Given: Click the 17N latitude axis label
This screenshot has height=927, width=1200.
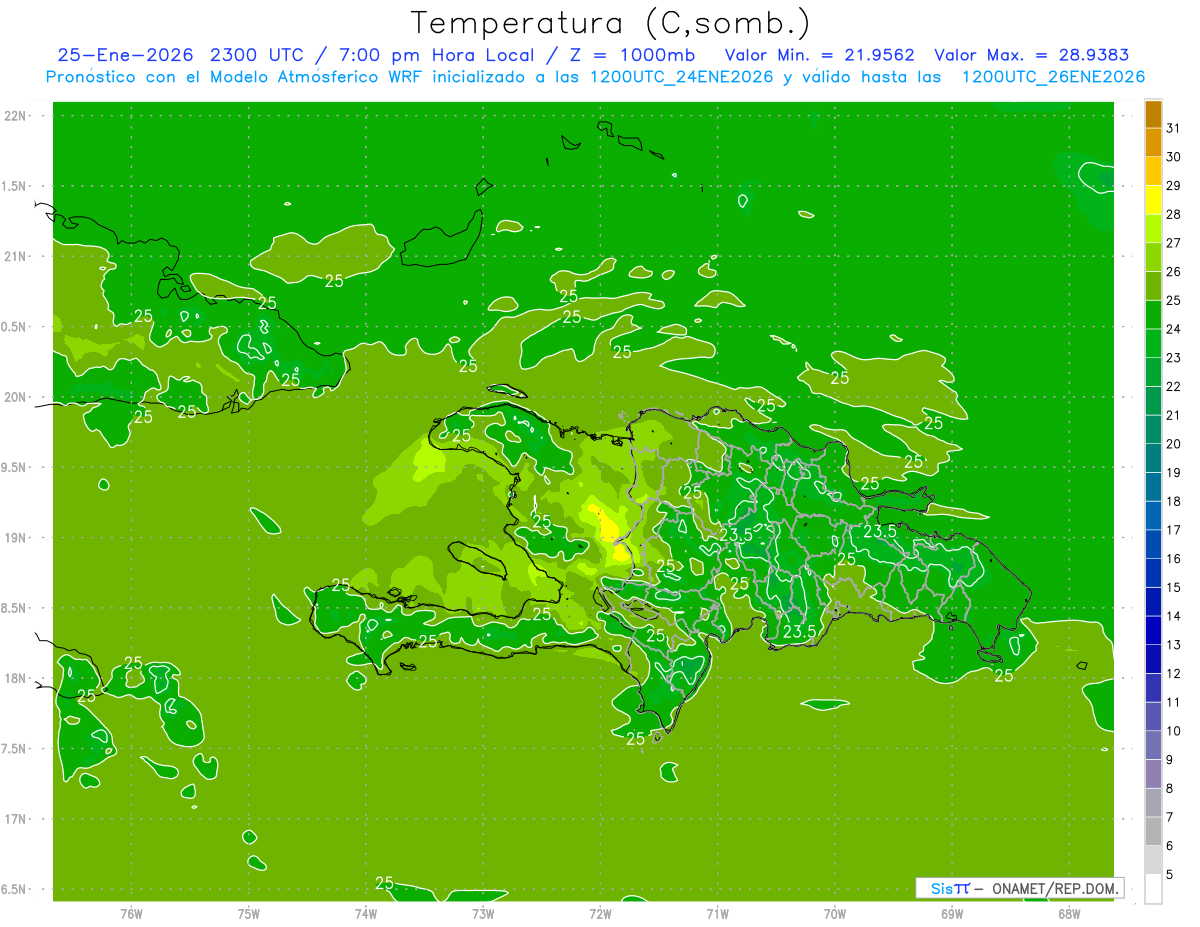Looking at the screenshot, I should point(16,820).
